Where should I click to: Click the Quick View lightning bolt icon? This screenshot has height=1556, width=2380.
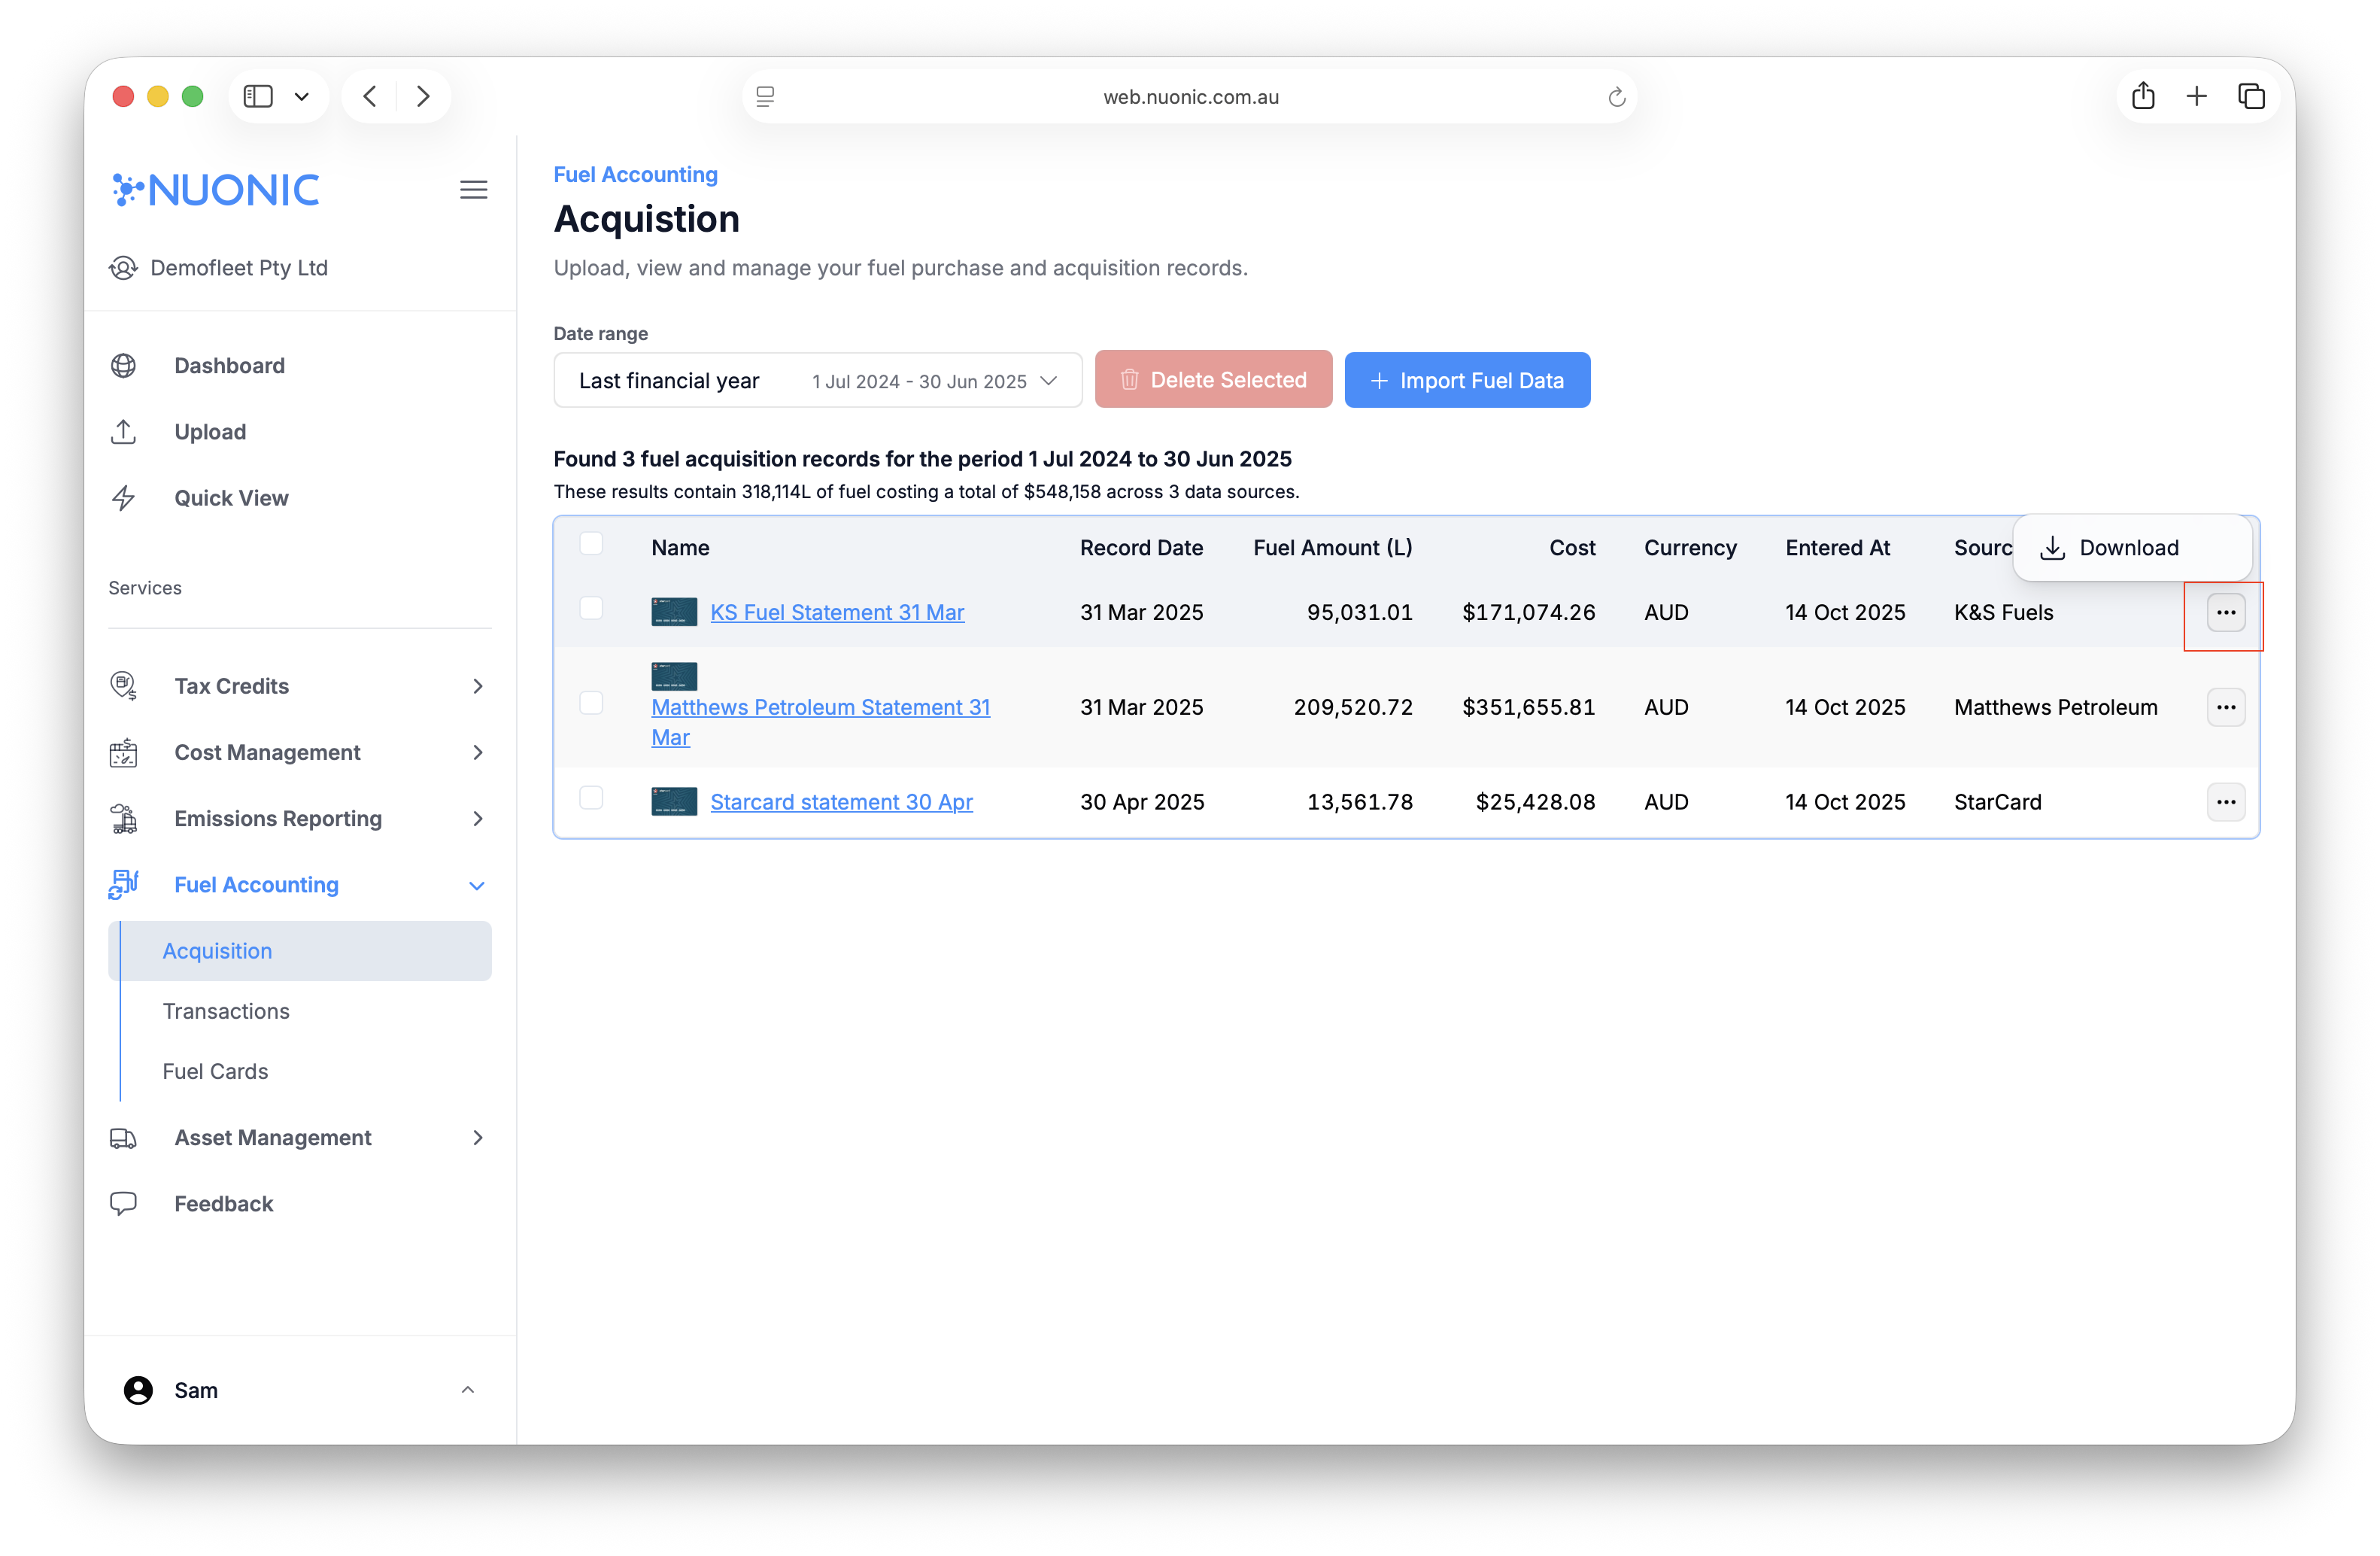(x=123, y=498)
